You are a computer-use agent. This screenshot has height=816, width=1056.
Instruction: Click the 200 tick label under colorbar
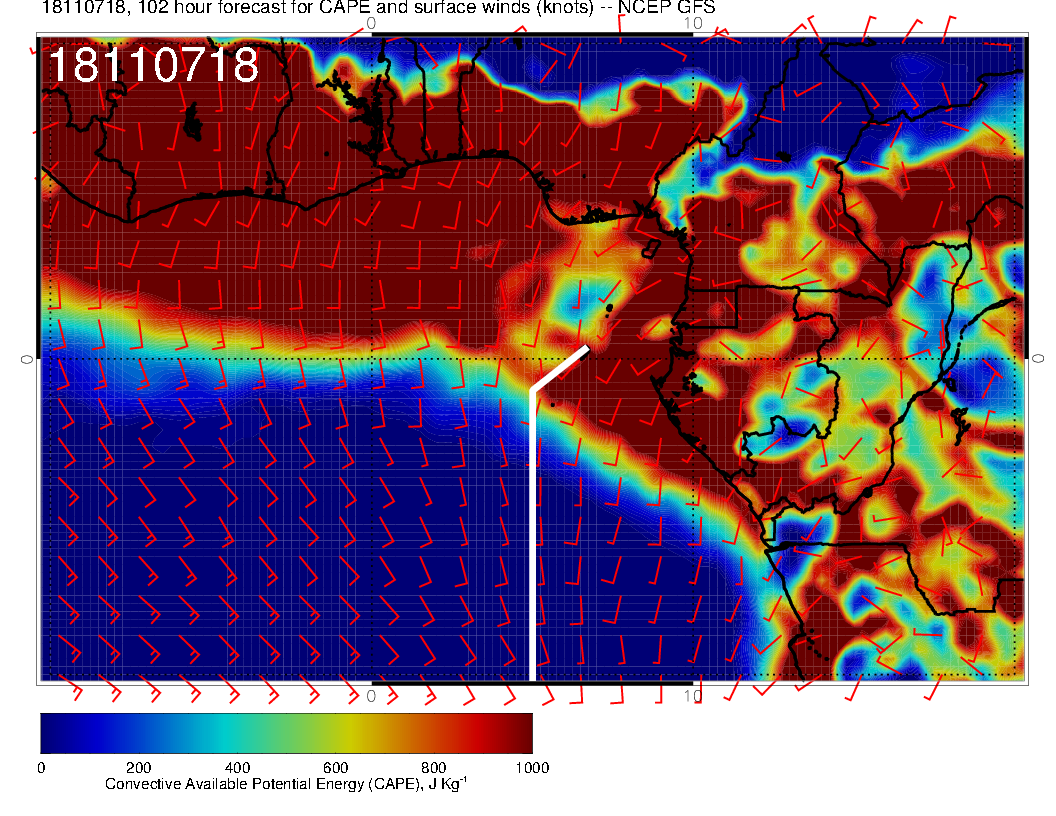(139, 767)
